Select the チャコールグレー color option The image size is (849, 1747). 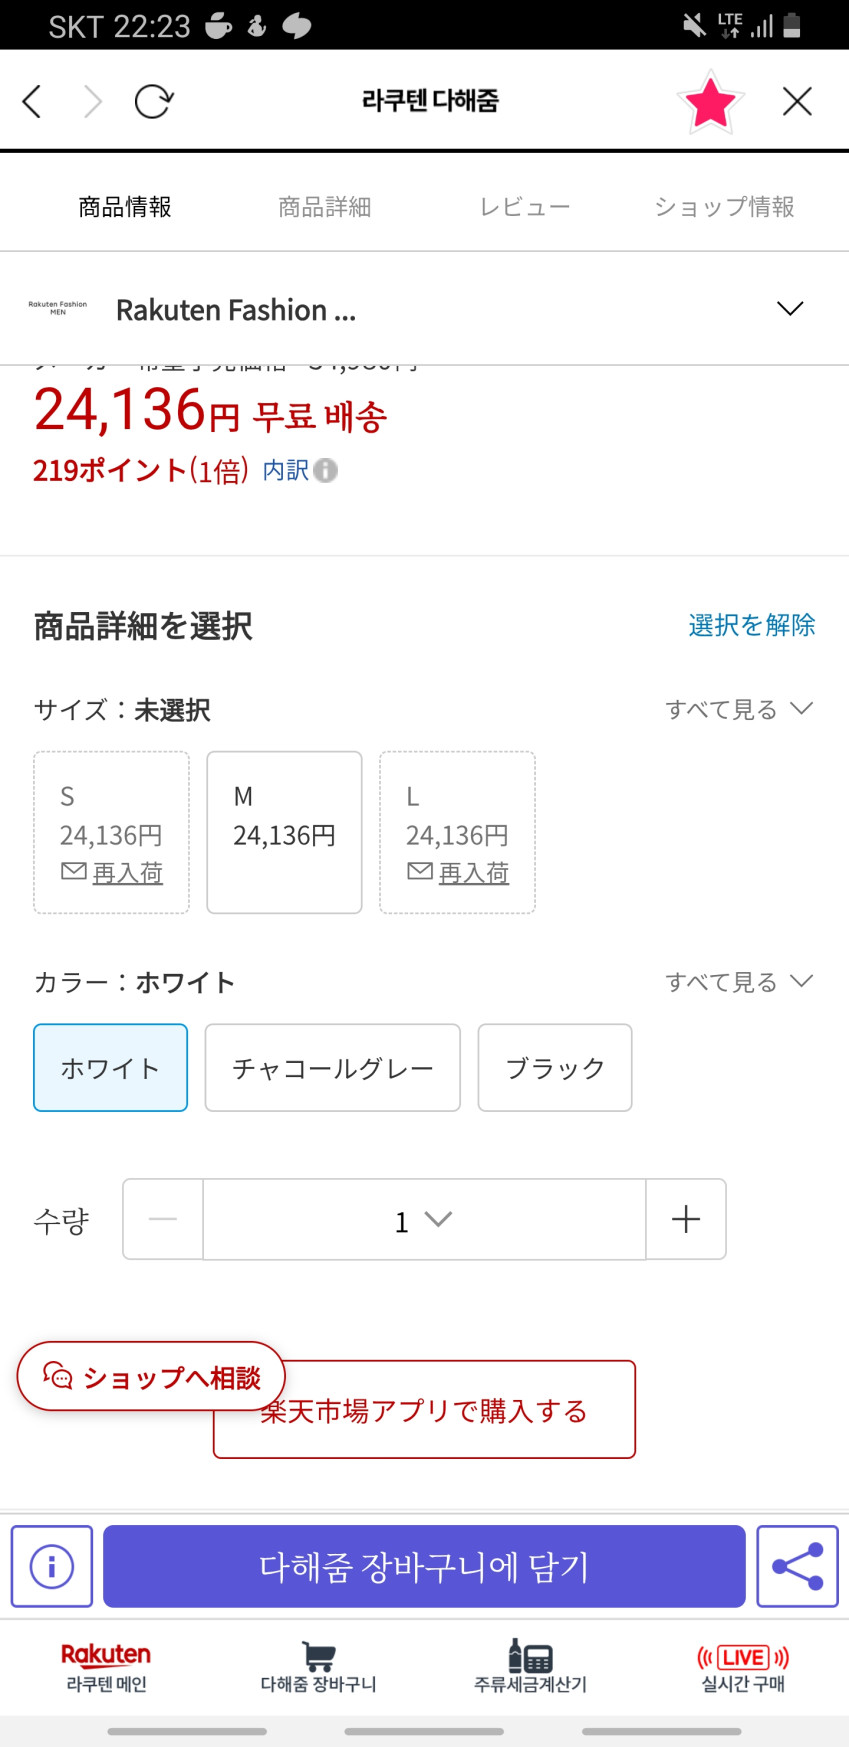click(332, 1068)
